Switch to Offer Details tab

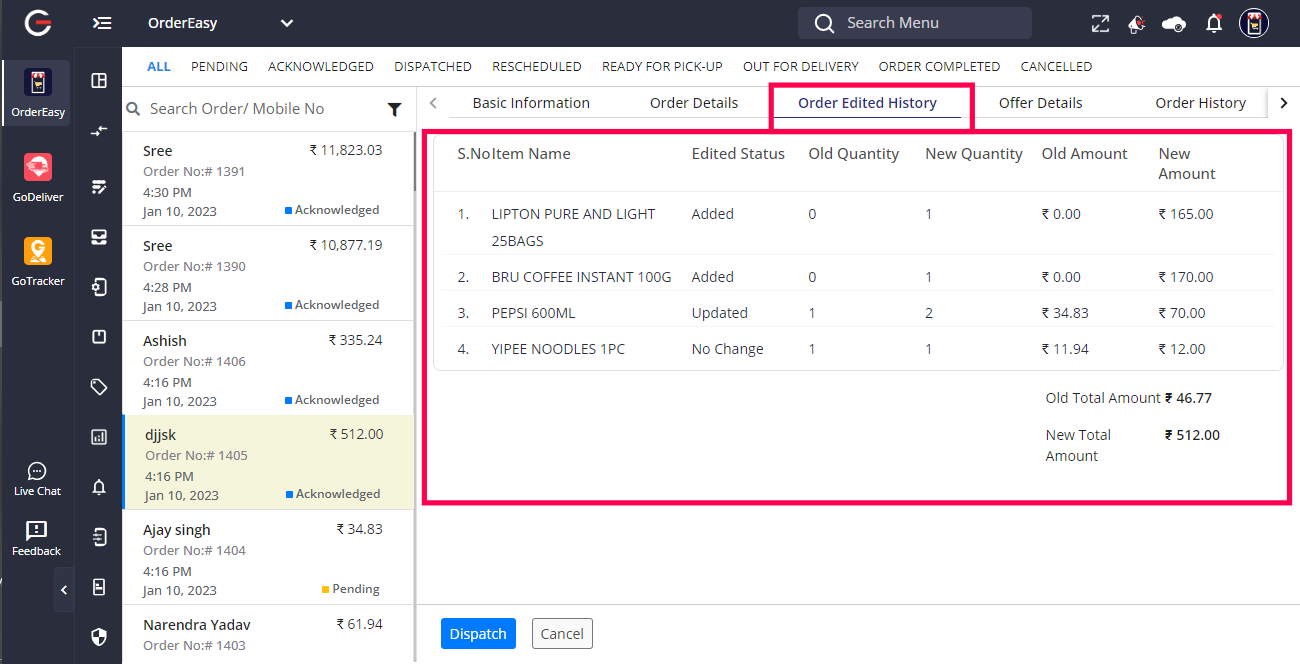(x=1040, y=103)
